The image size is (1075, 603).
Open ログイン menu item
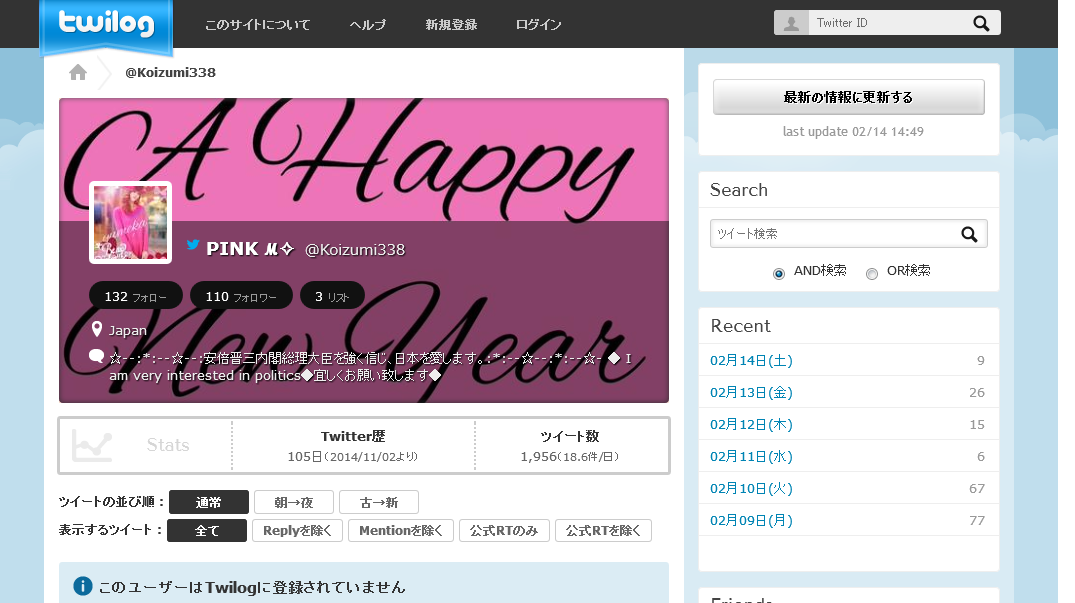pyautogui.click(x=538, y=25)
